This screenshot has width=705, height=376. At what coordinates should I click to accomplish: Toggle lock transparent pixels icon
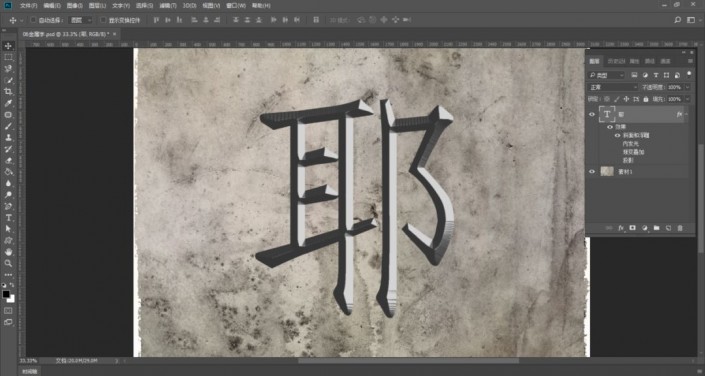point(607,99)
